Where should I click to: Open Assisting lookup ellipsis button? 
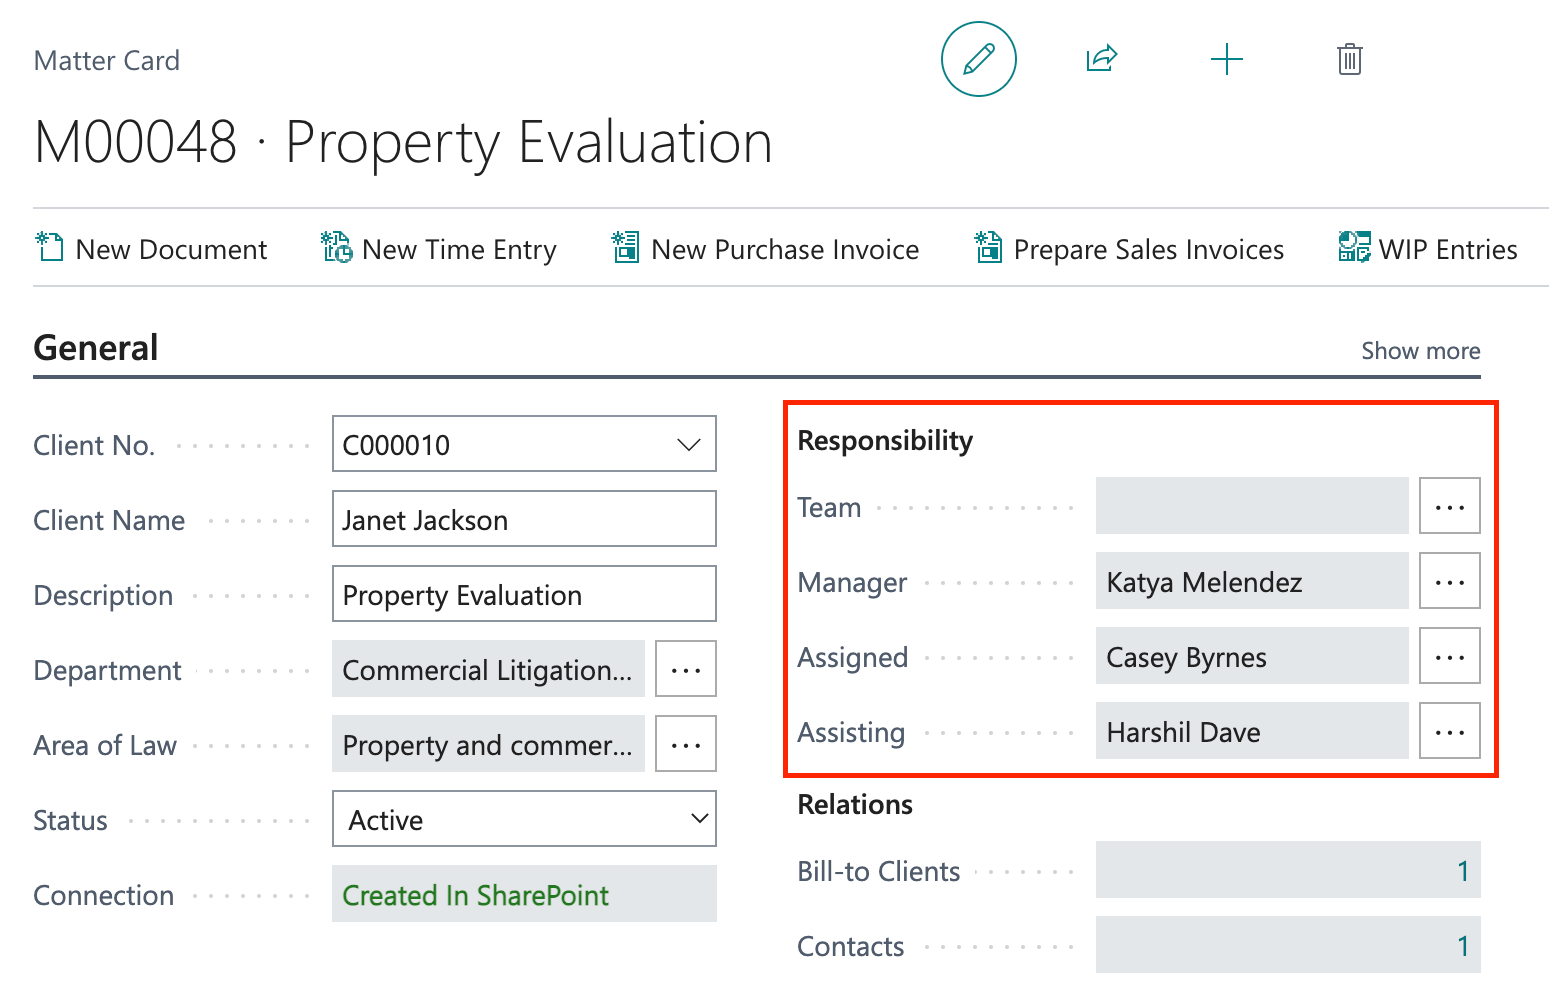point(1450,731)
